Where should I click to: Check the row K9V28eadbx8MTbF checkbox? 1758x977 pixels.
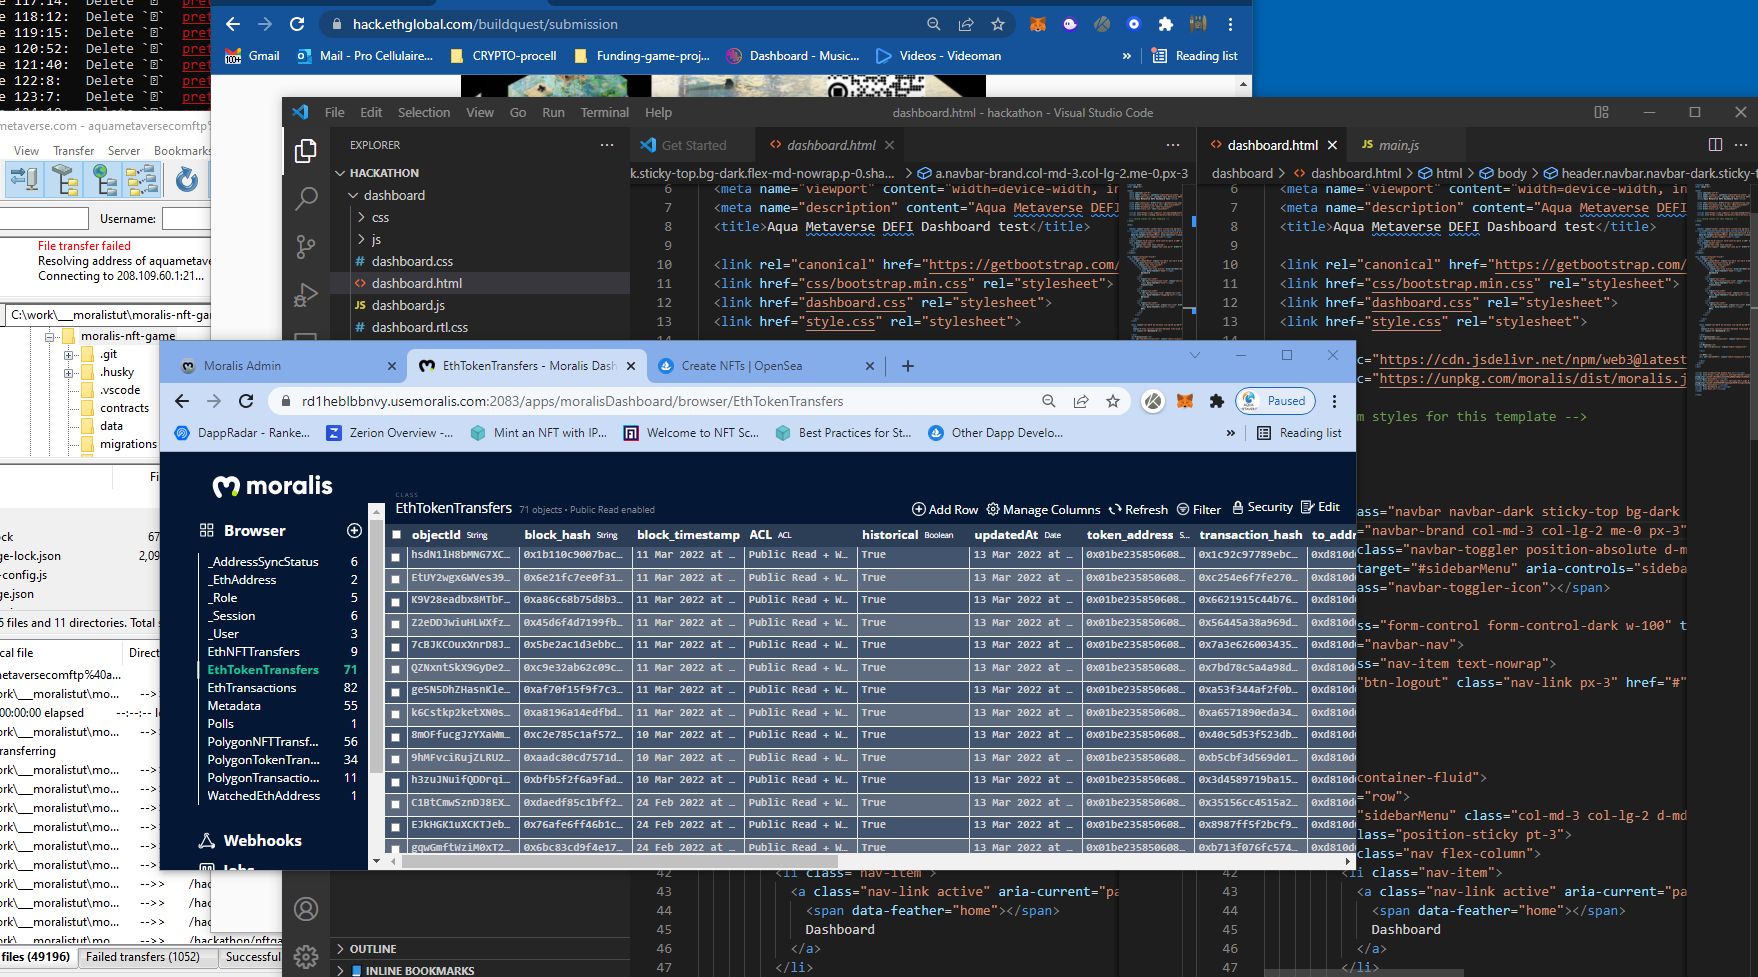[x=396, y=601]
